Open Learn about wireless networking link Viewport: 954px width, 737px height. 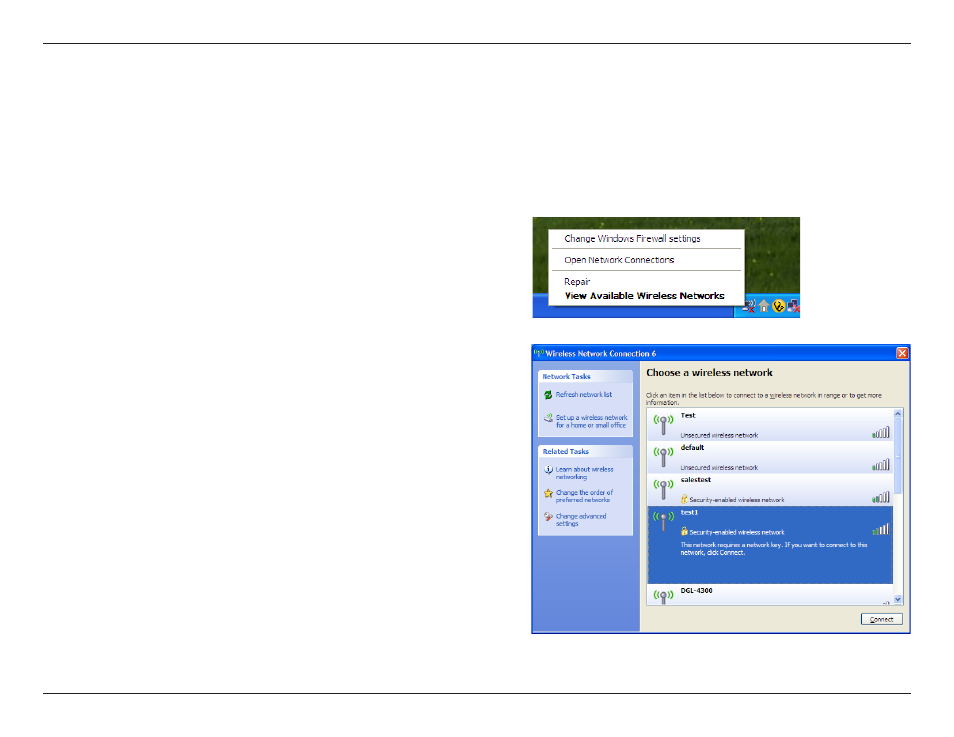584,473
